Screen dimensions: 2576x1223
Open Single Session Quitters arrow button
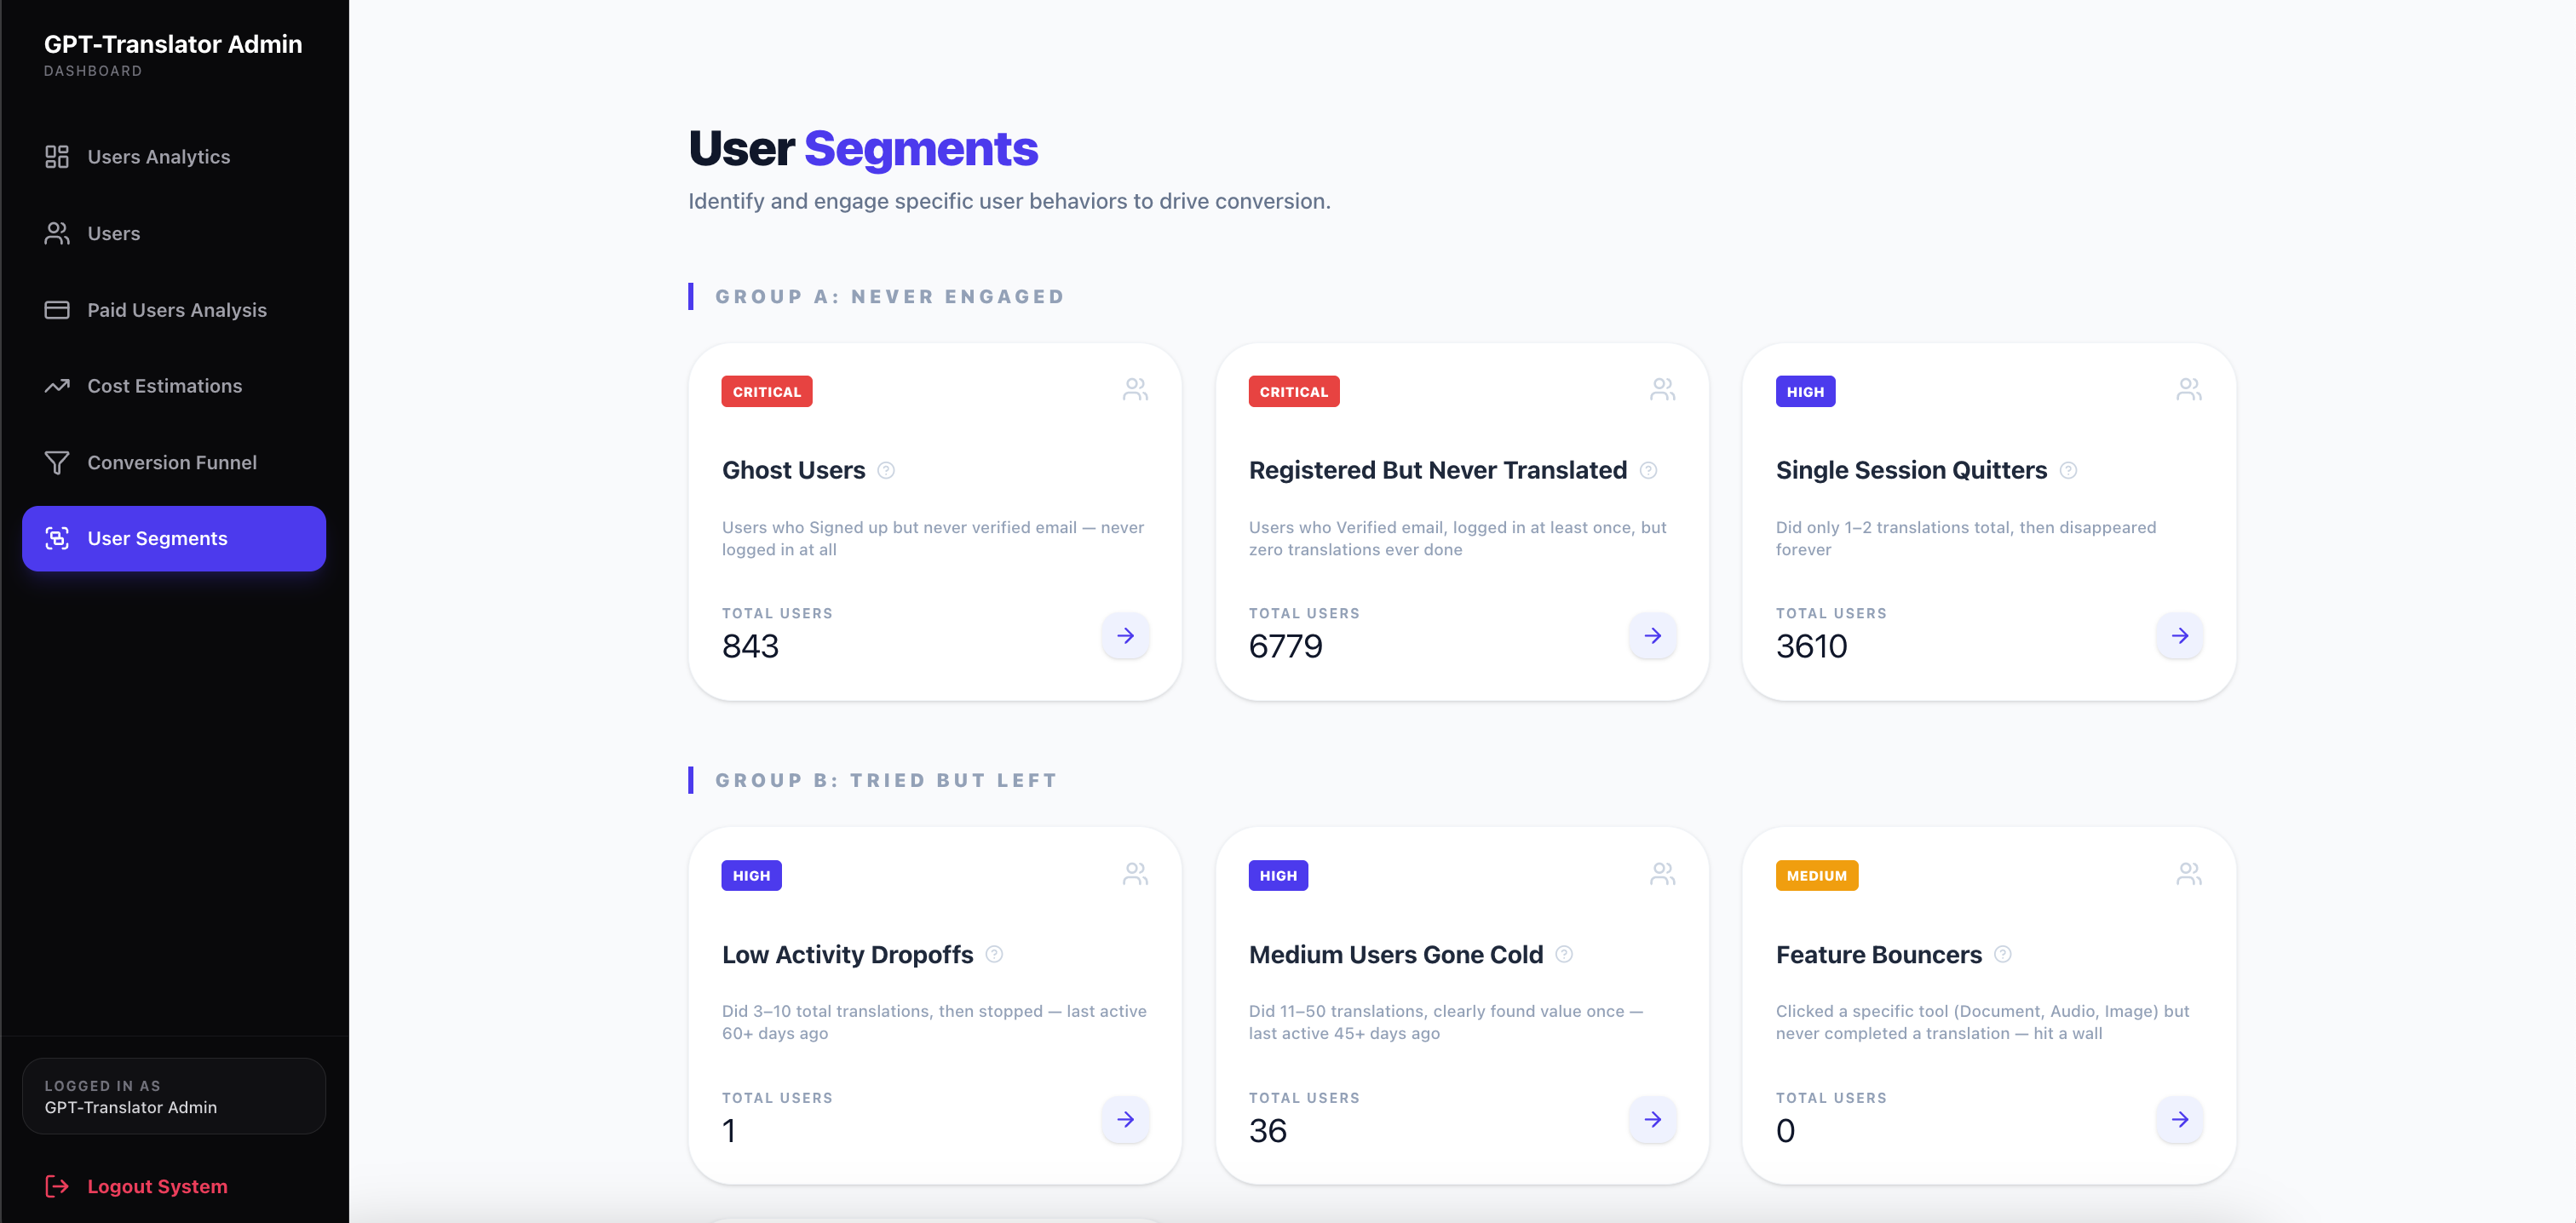pos(2179,636)
